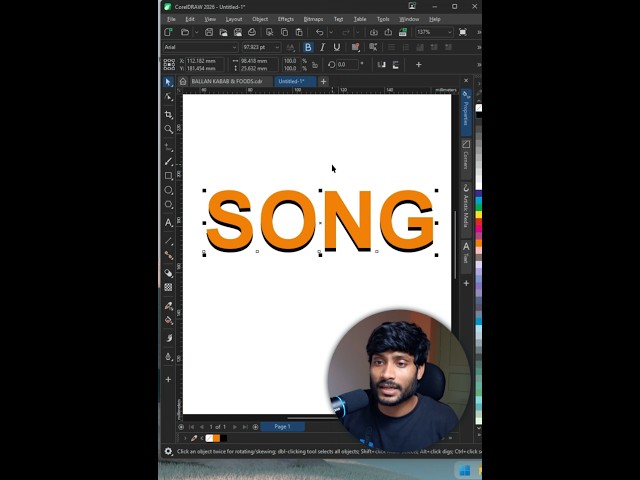Click the Paste icon
This screenshot has width=640, height=480.
click(299, 32)
